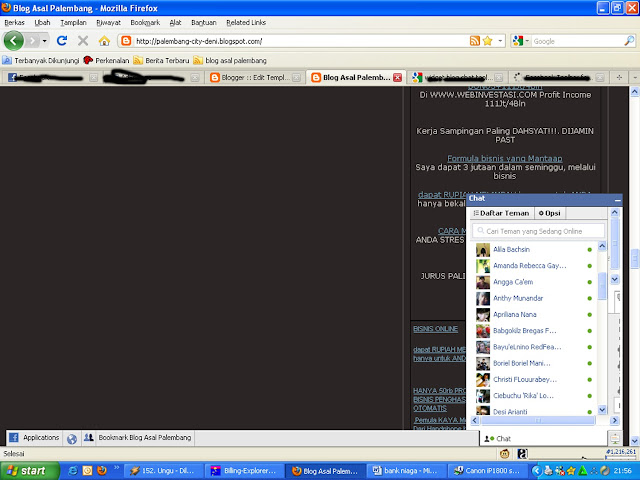Select the Daftar Teman tab in Chat
Image resolution: width=640 pixels, height=480 pixels.
tap(501, 213)
